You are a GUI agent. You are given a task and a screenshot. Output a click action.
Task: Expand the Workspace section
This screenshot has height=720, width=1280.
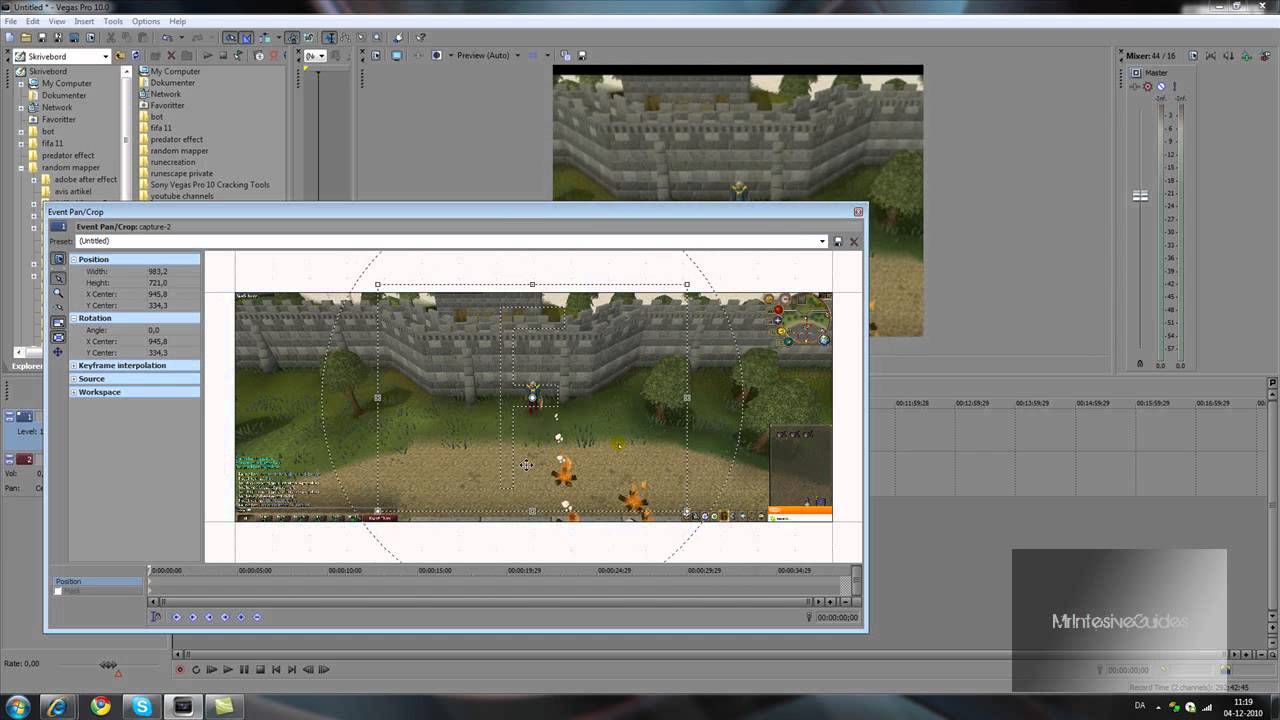[74, 392]
